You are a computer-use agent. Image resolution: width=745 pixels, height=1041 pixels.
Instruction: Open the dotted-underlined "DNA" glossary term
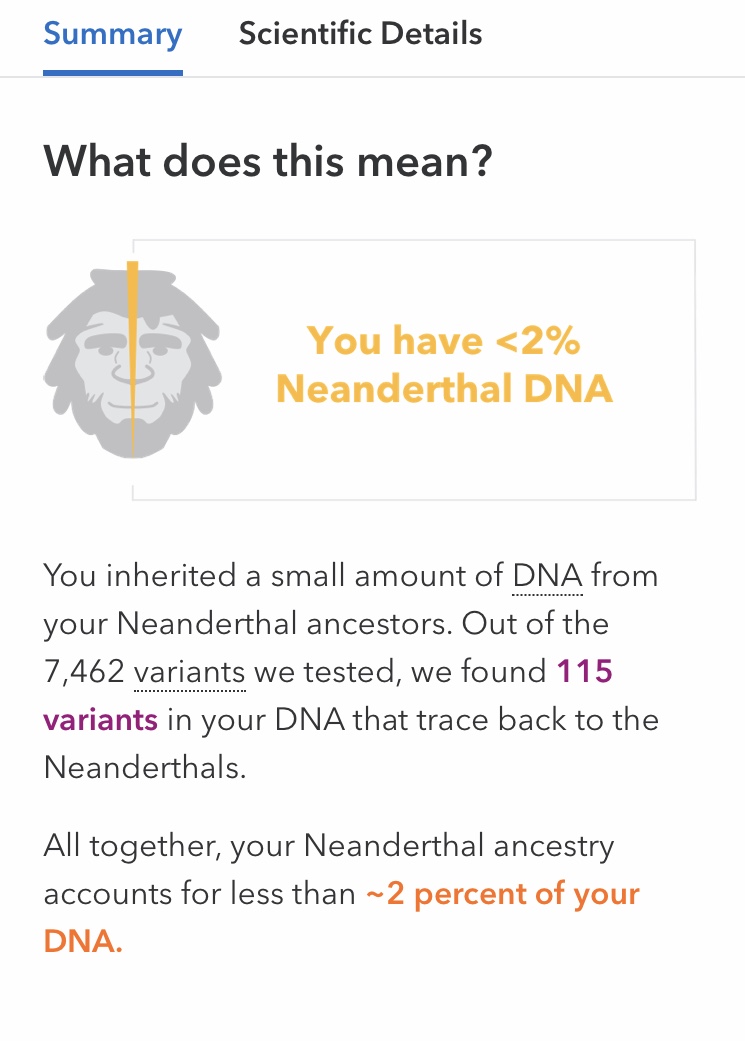click(x=547, y=577)
